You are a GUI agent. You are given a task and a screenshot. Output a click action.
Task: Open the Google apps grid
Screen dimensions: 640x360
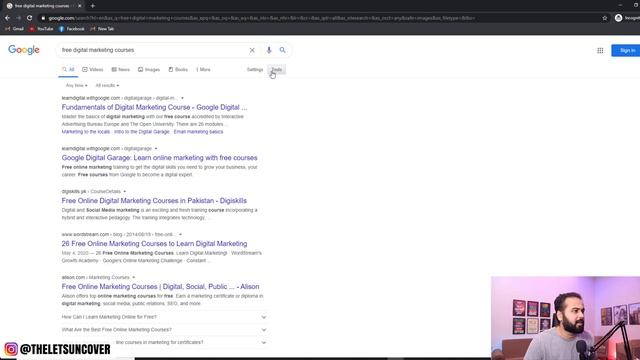[x=600, y=50]
